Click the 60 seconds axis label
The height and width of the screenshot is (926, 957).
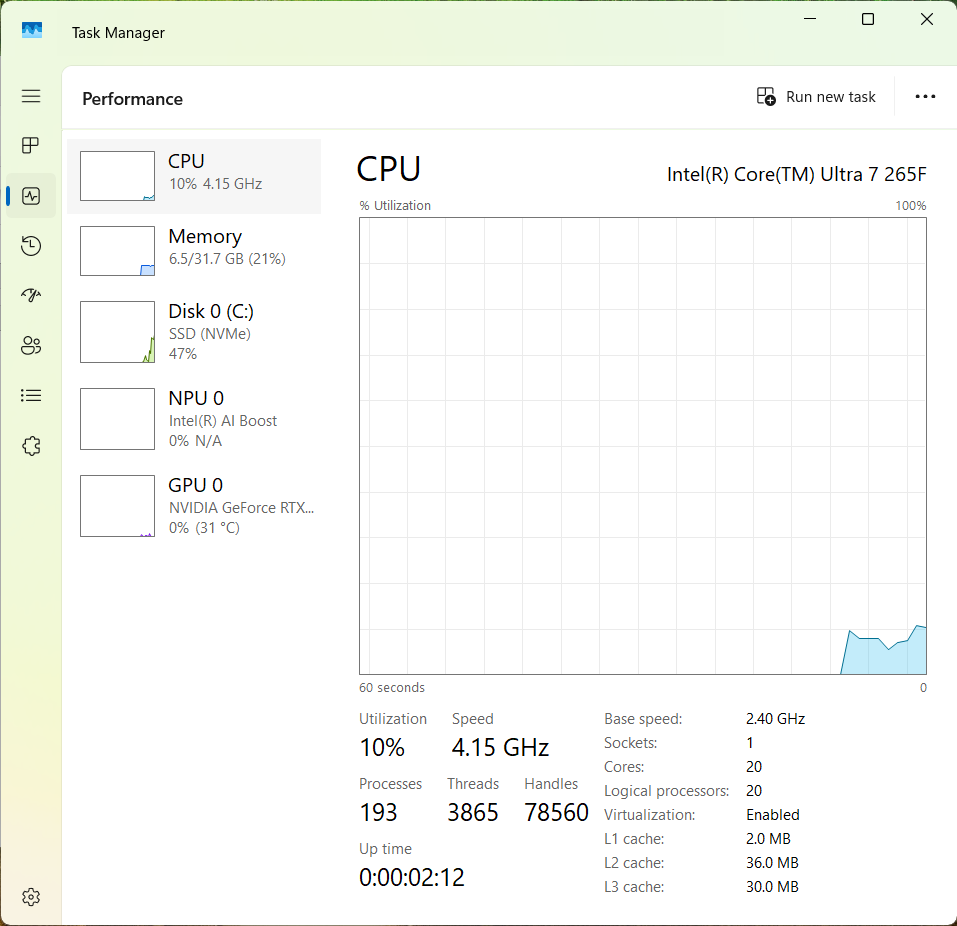point(392,688)
